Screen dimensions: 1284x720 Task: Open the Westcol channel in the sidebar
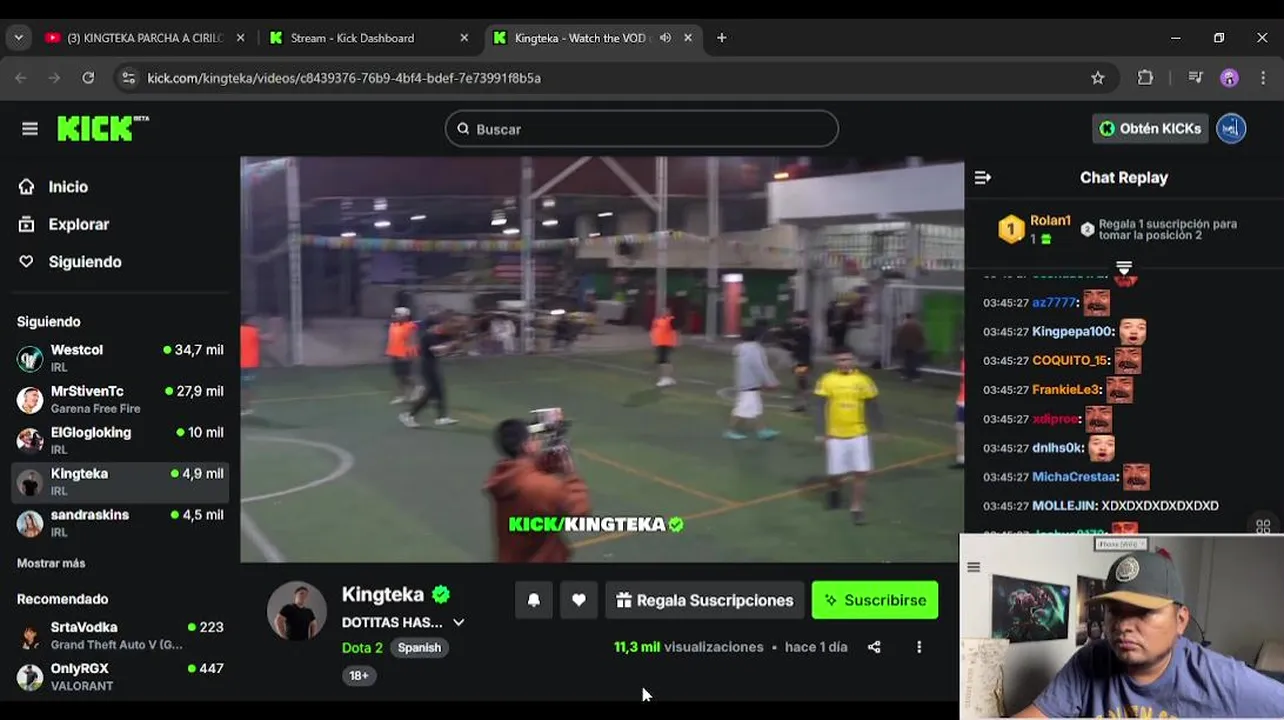[120, 357]
